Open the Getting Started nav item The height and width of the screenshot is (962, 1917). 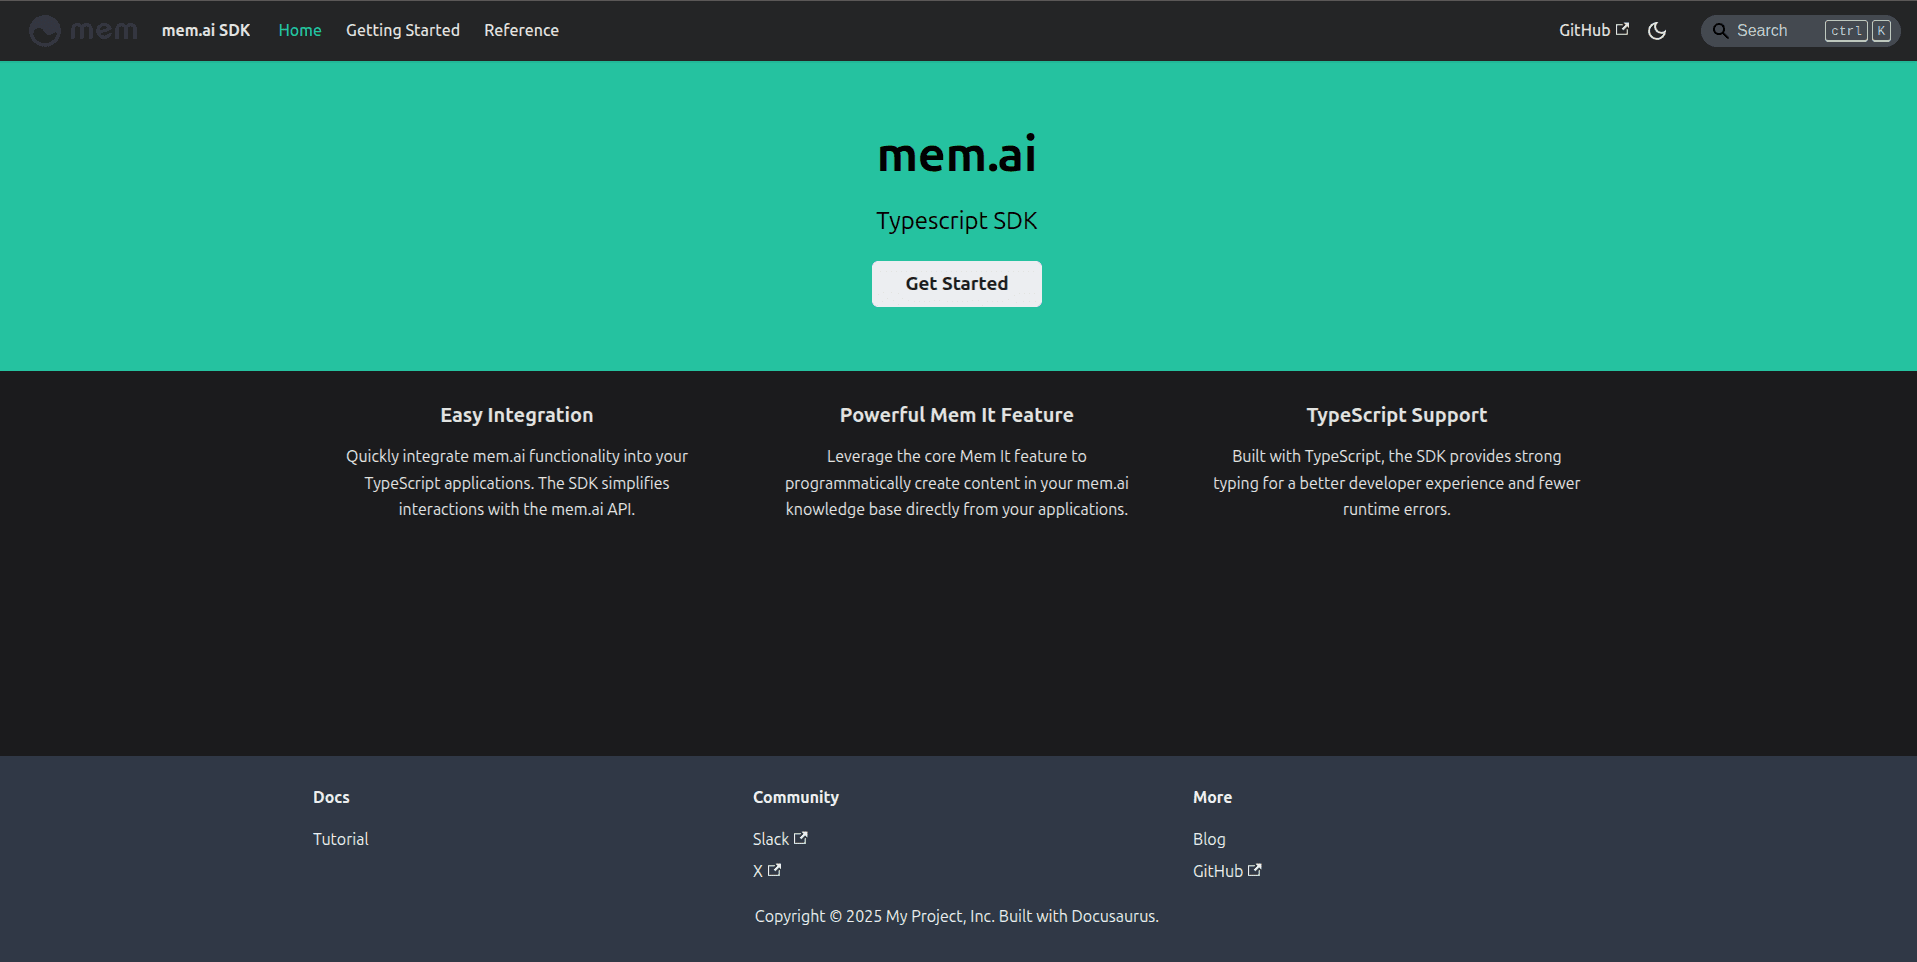pyautogui.click(x=403, y=31)
